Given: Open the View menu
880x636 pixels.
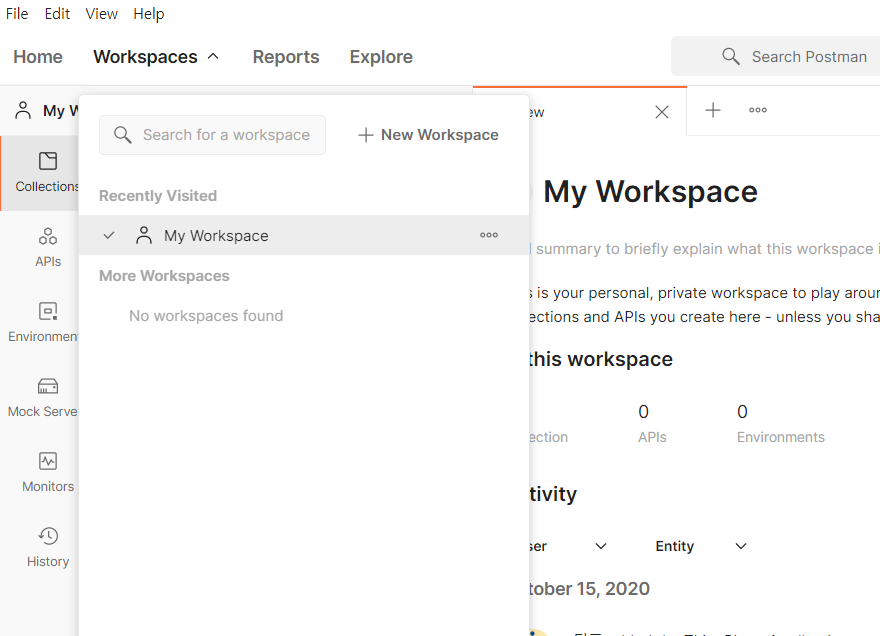Looking at the screenshot, I should [x=102, y=13].
